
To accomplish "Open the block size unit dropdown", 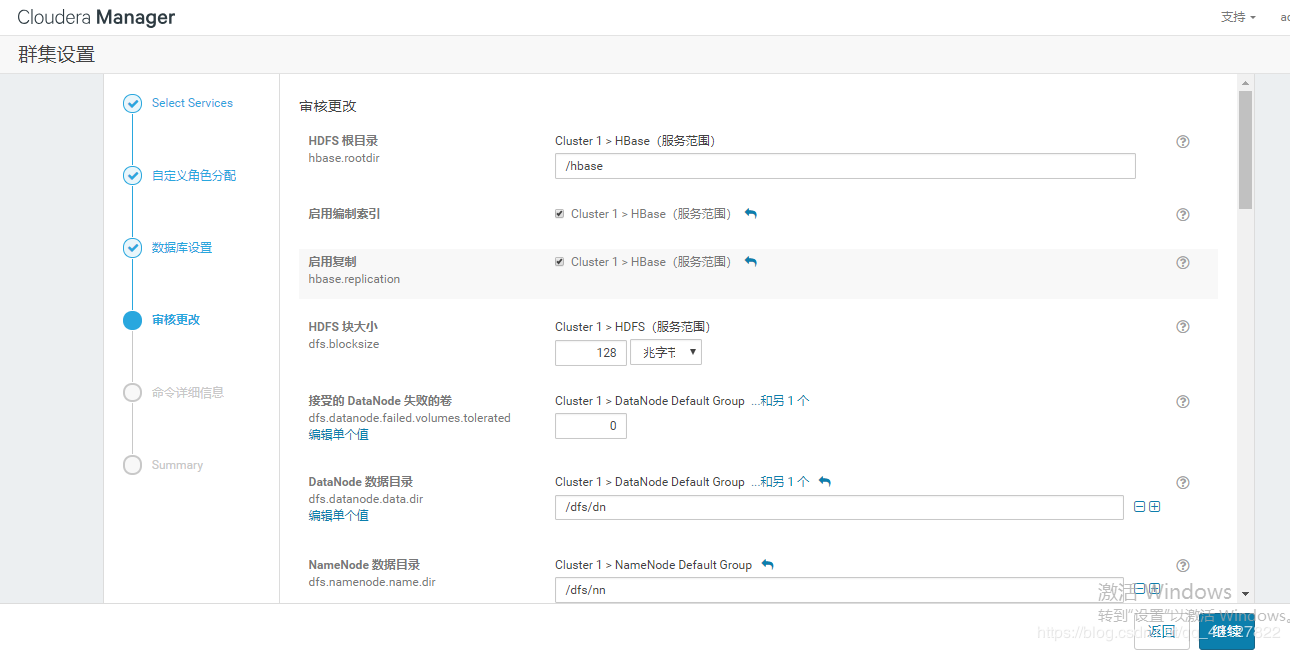I will pyautogui.click(x=666, y=352).
